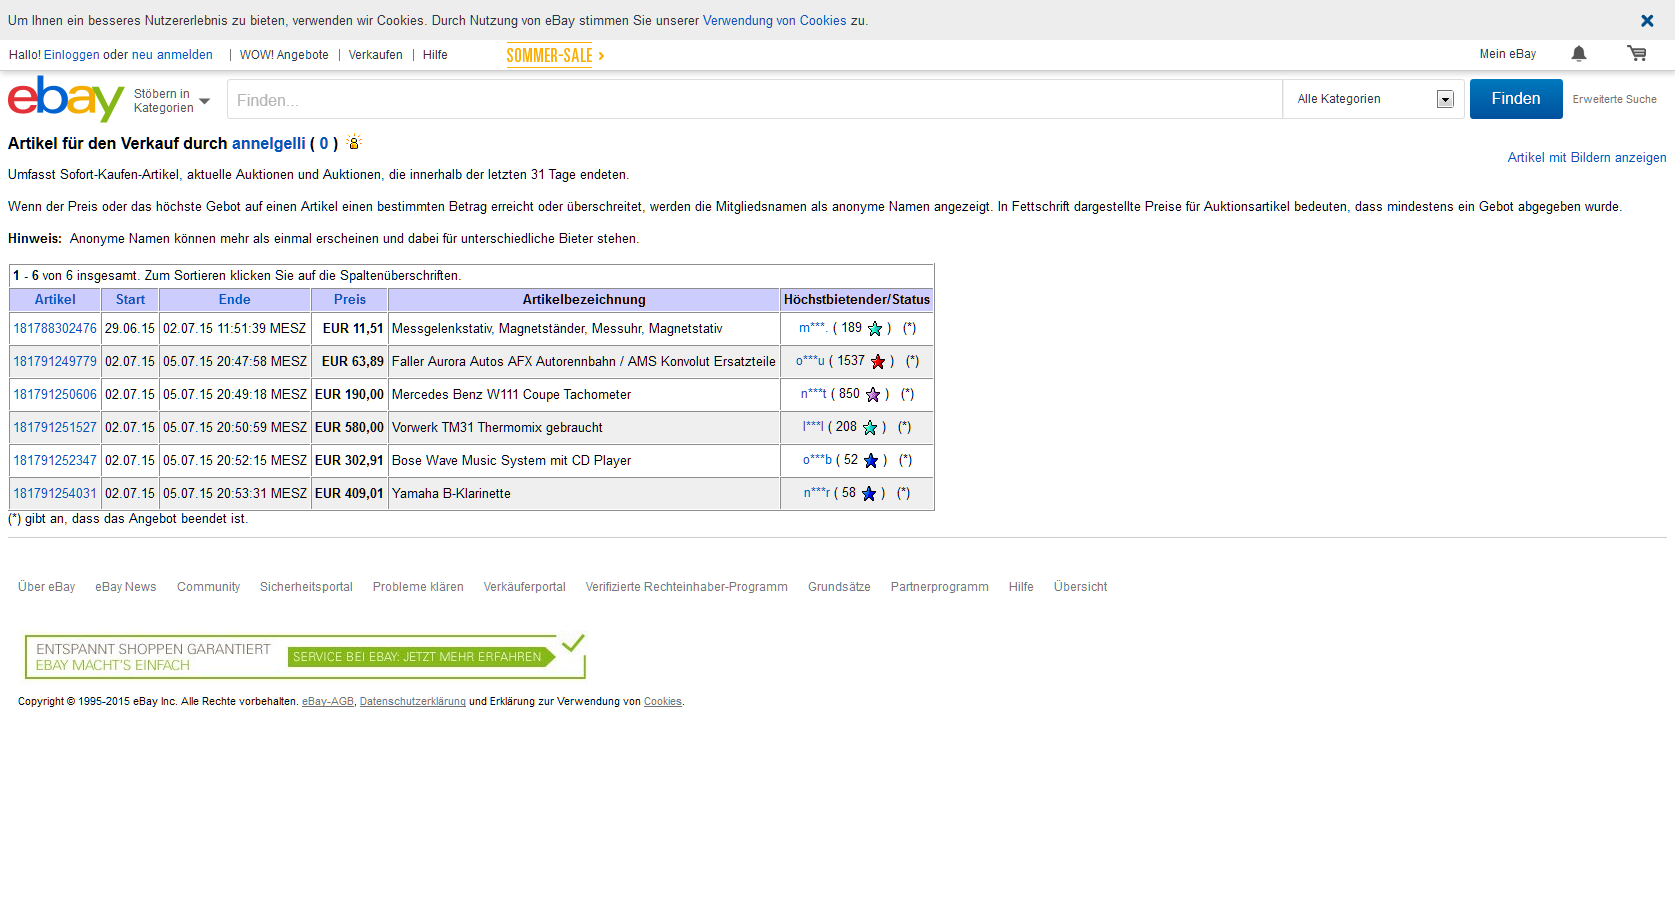Open the shopping cart icon
Viewport: 1675px width, 904px height.
click(x=1637, y=54)
